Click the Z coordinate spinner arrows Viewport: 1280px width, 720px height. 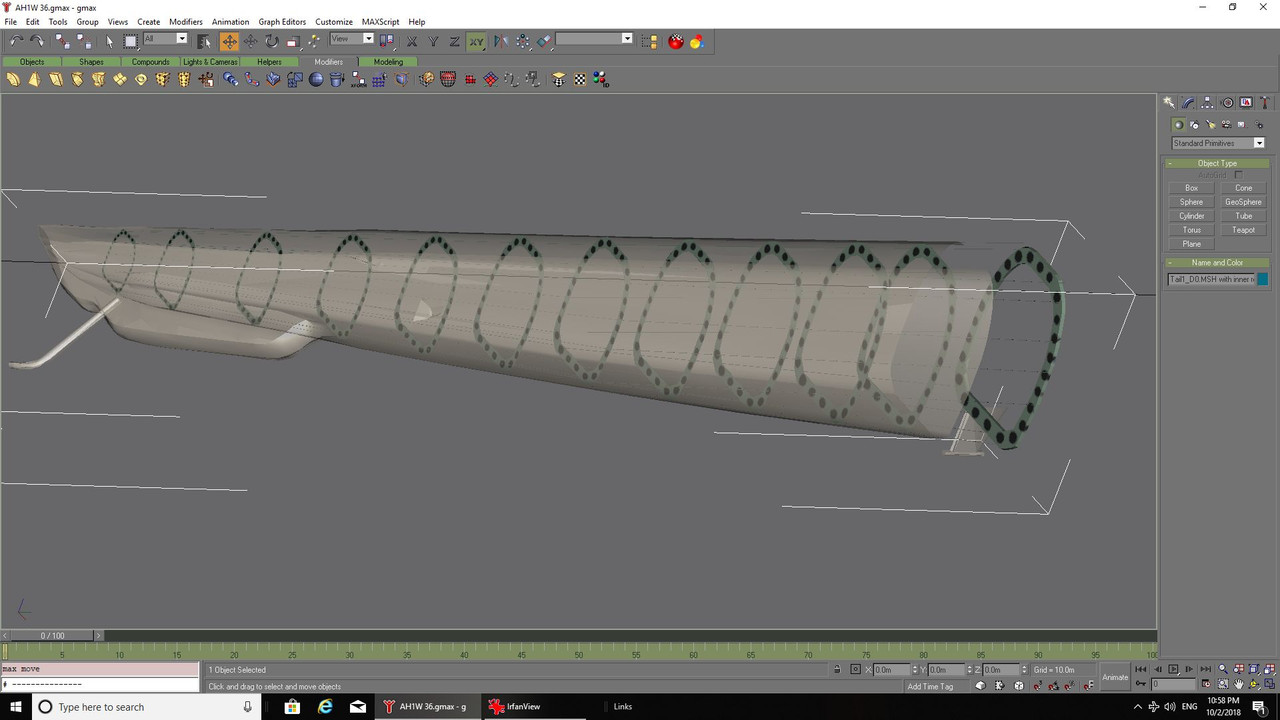[1022, 669]
